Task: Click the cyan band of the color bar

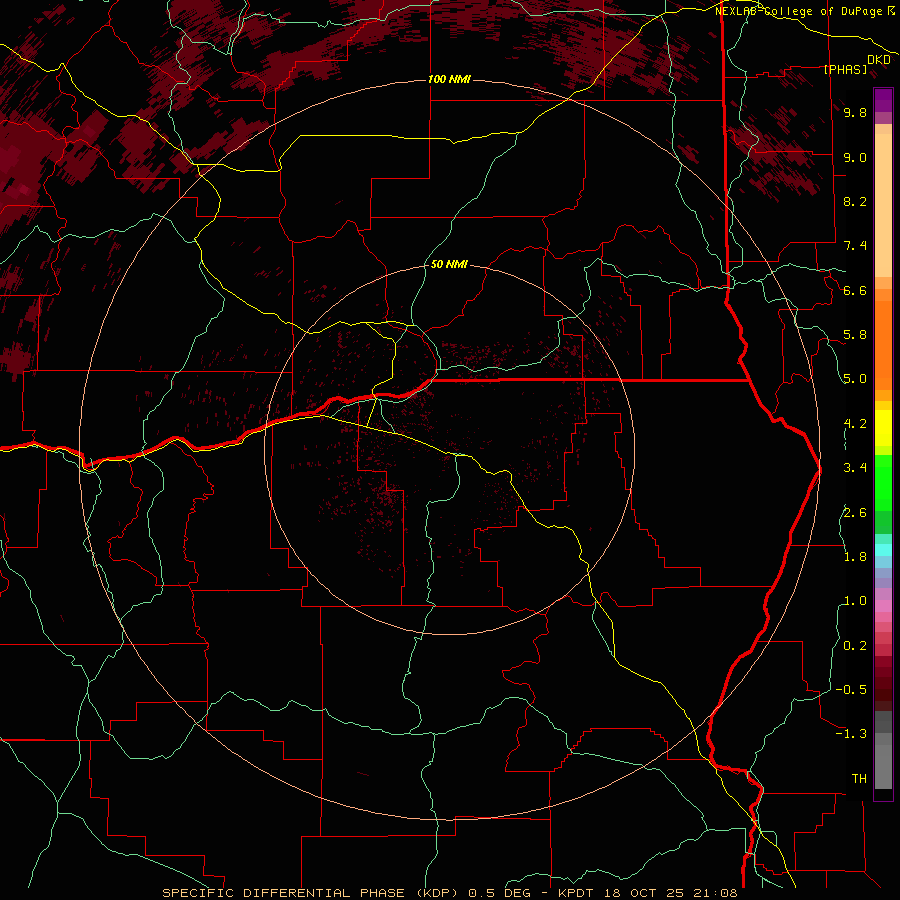Action: [x=883, y=550]
